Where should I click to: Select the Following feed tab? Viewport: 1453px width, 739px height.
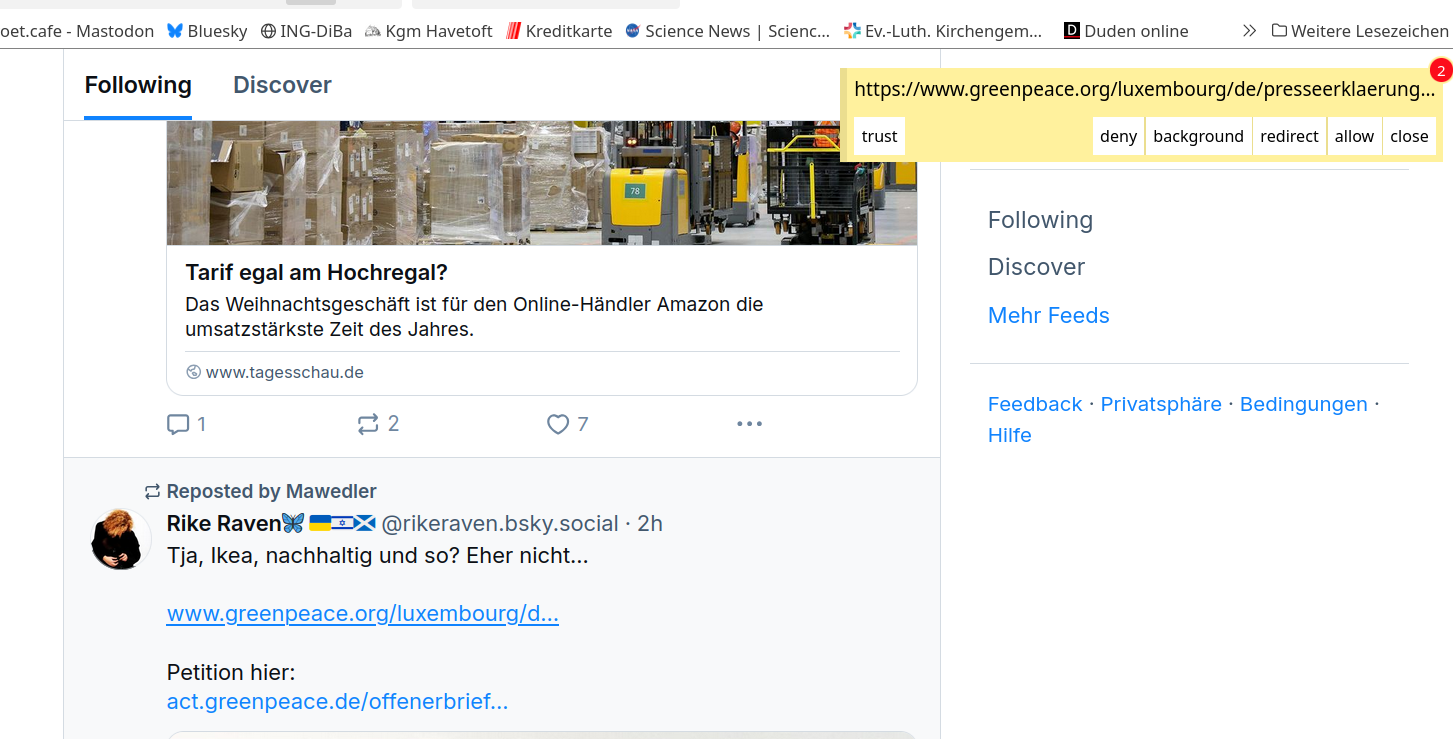tap(138, 85)
